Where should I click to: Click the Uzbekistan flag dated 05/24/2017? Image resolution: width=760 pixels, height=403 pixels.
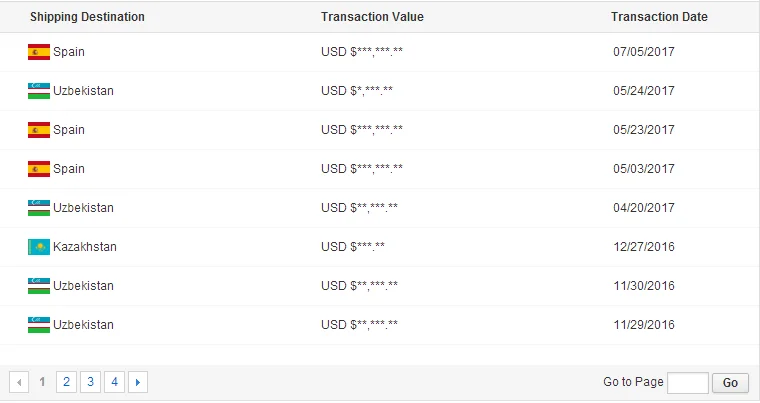tap(39, 91)
